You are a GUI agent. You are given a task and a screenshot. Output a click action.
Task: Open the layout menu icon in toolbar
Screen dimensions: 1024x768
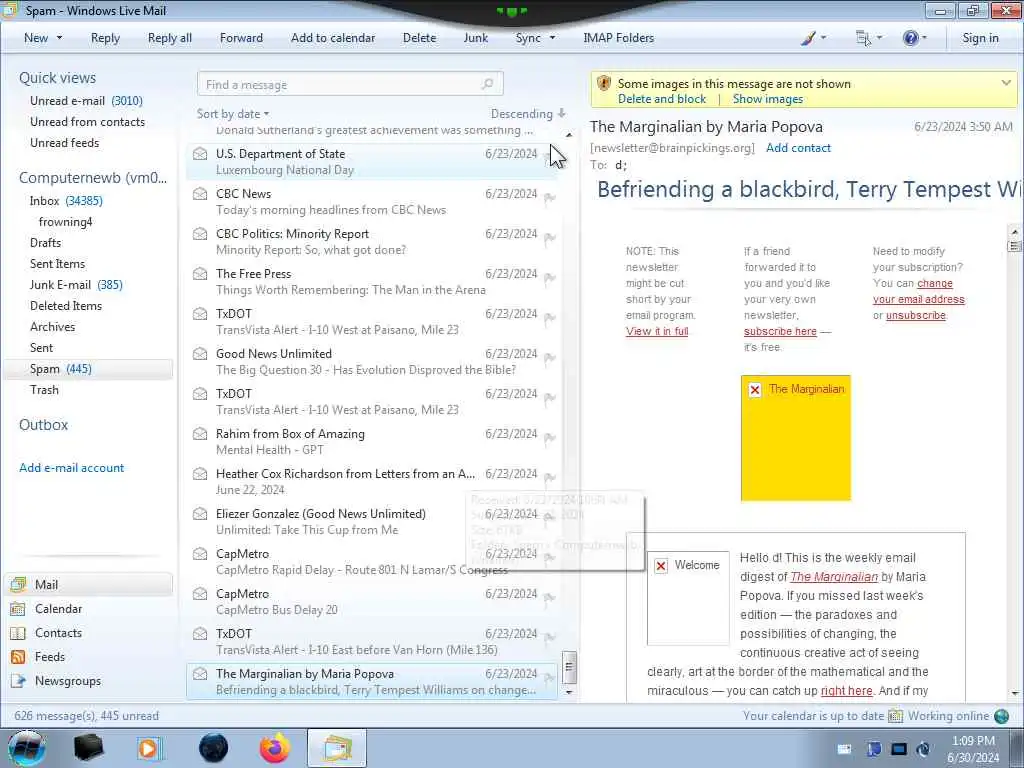pyautogui.click(x=863, y=39)
